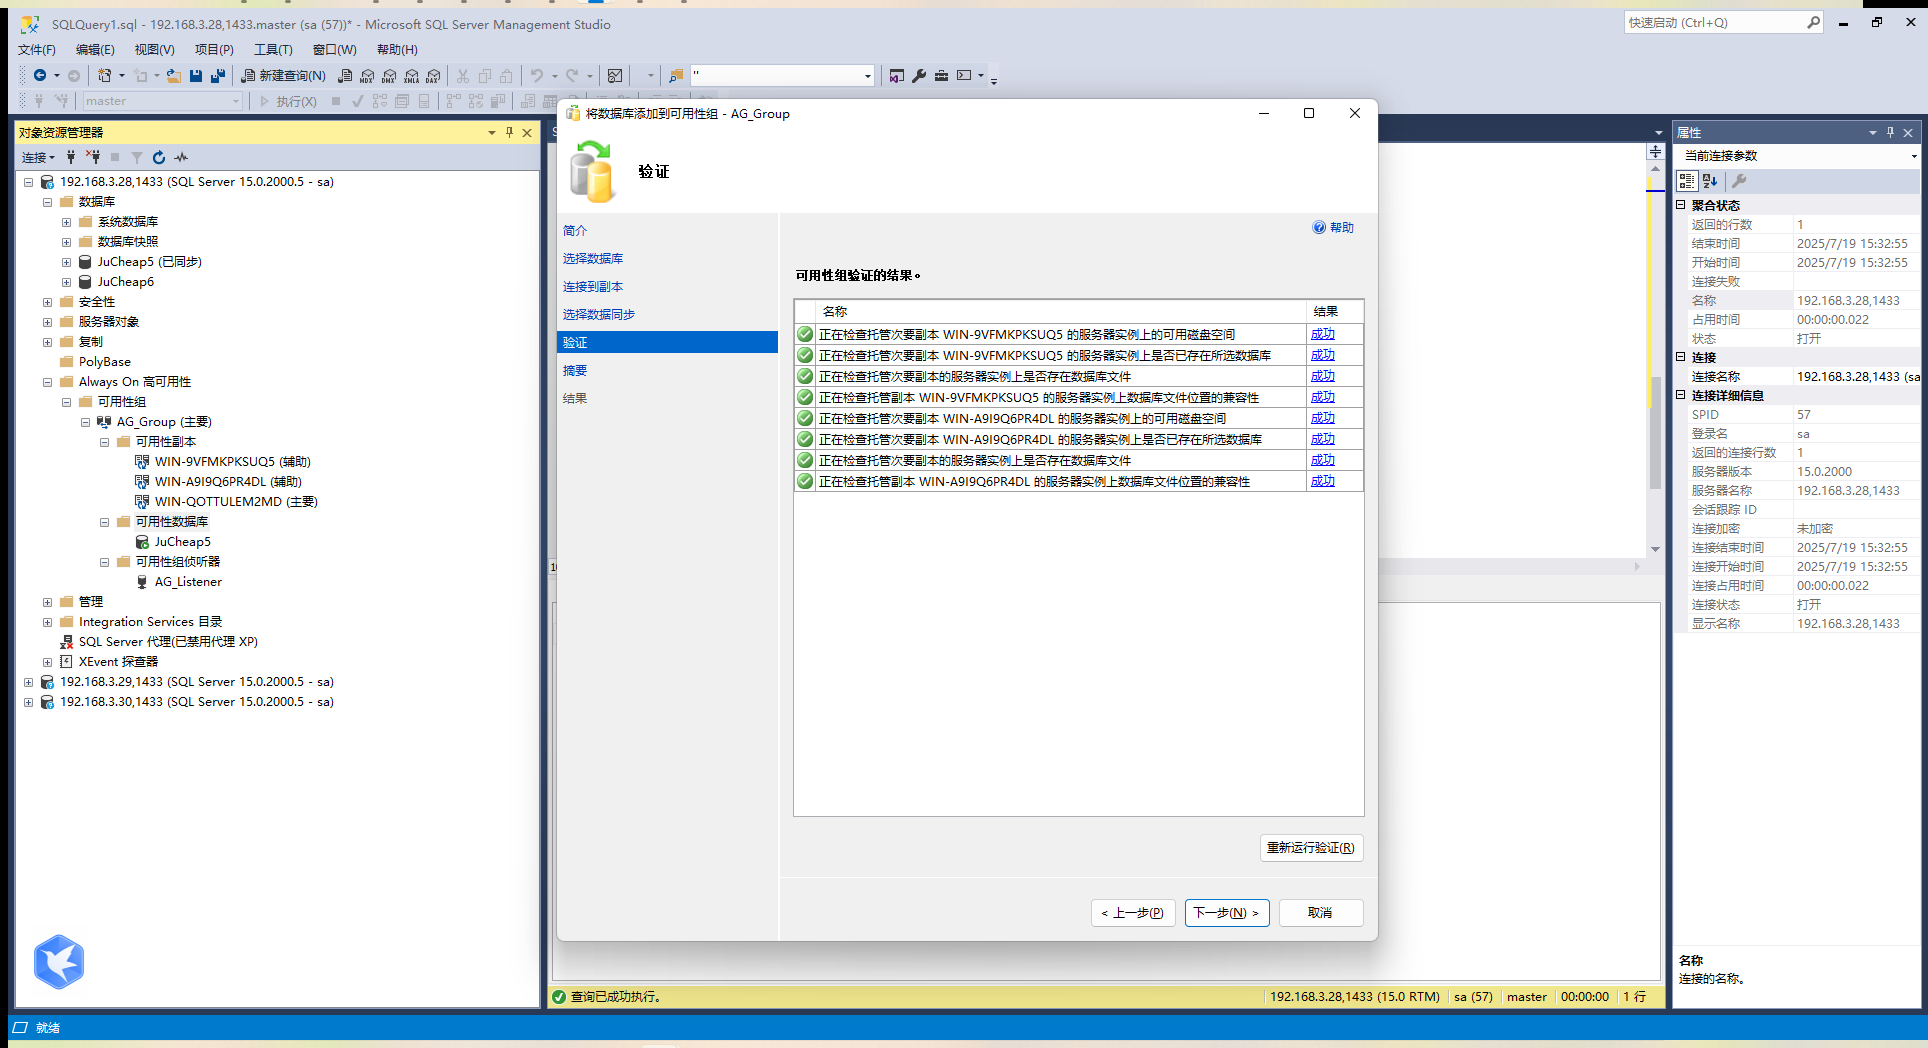Screen dimensions: 1928x1048
Task: Click 连接名称 row in Properties panel
Action: click(1798, 377)
